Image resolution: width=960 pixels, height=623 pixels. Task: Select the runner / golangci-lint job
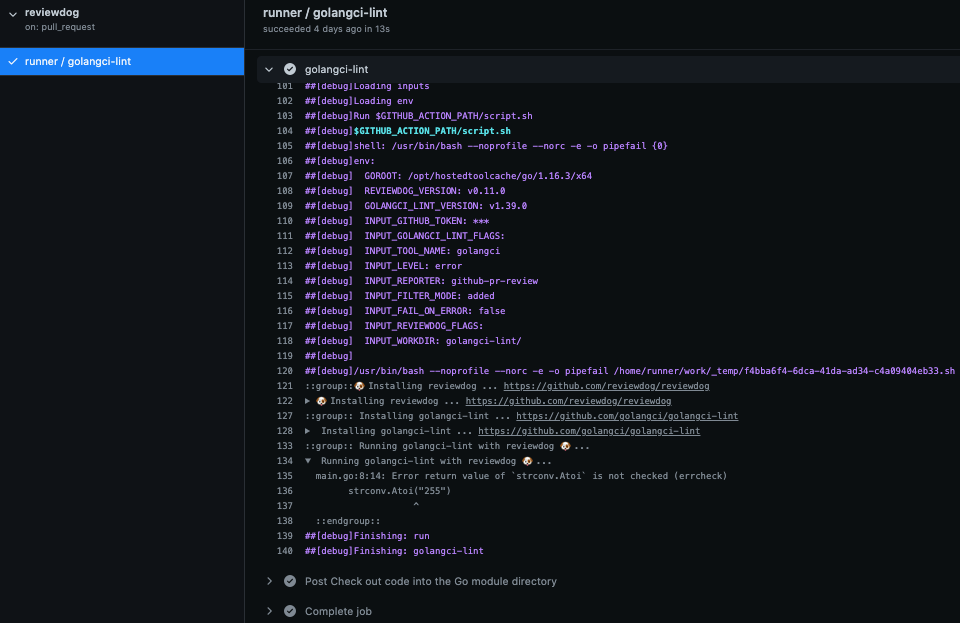click(122, 61)
